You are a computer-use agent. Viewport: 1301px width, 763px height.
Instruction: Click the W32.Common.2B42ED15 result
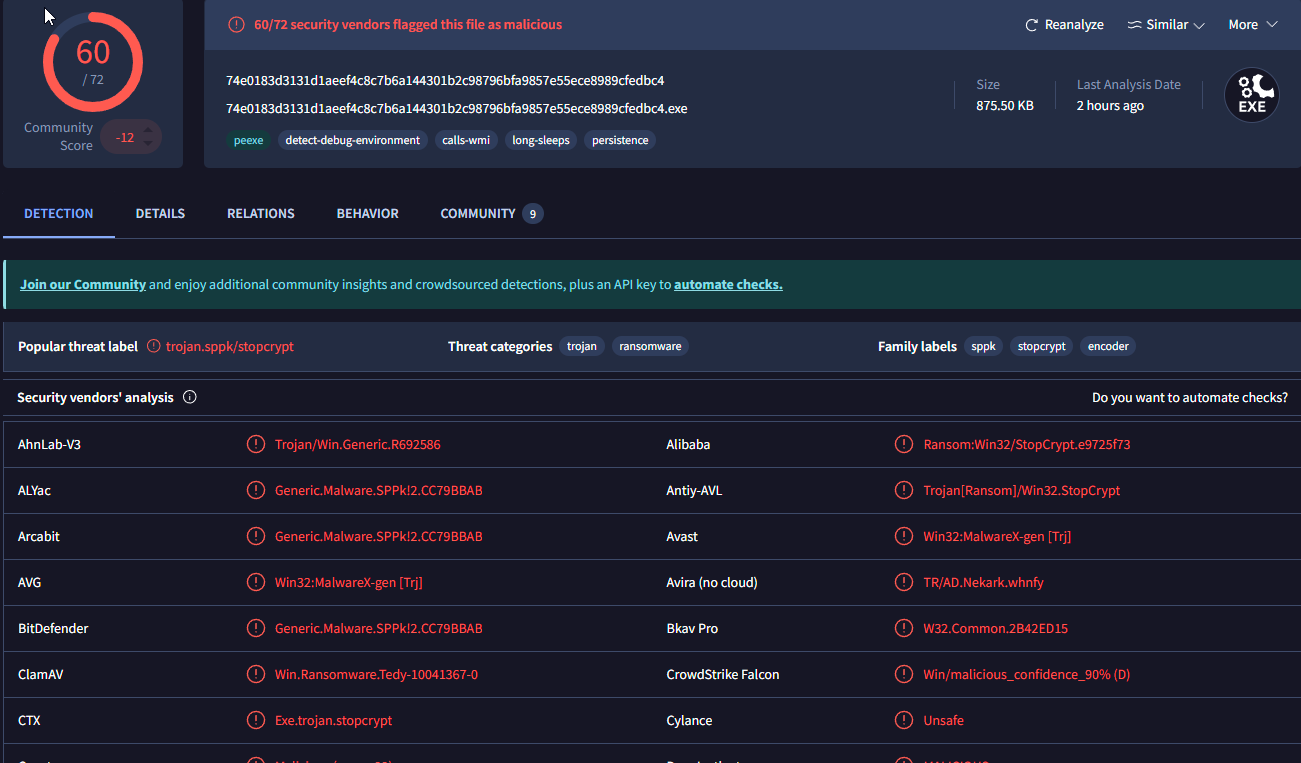point(996,628)
